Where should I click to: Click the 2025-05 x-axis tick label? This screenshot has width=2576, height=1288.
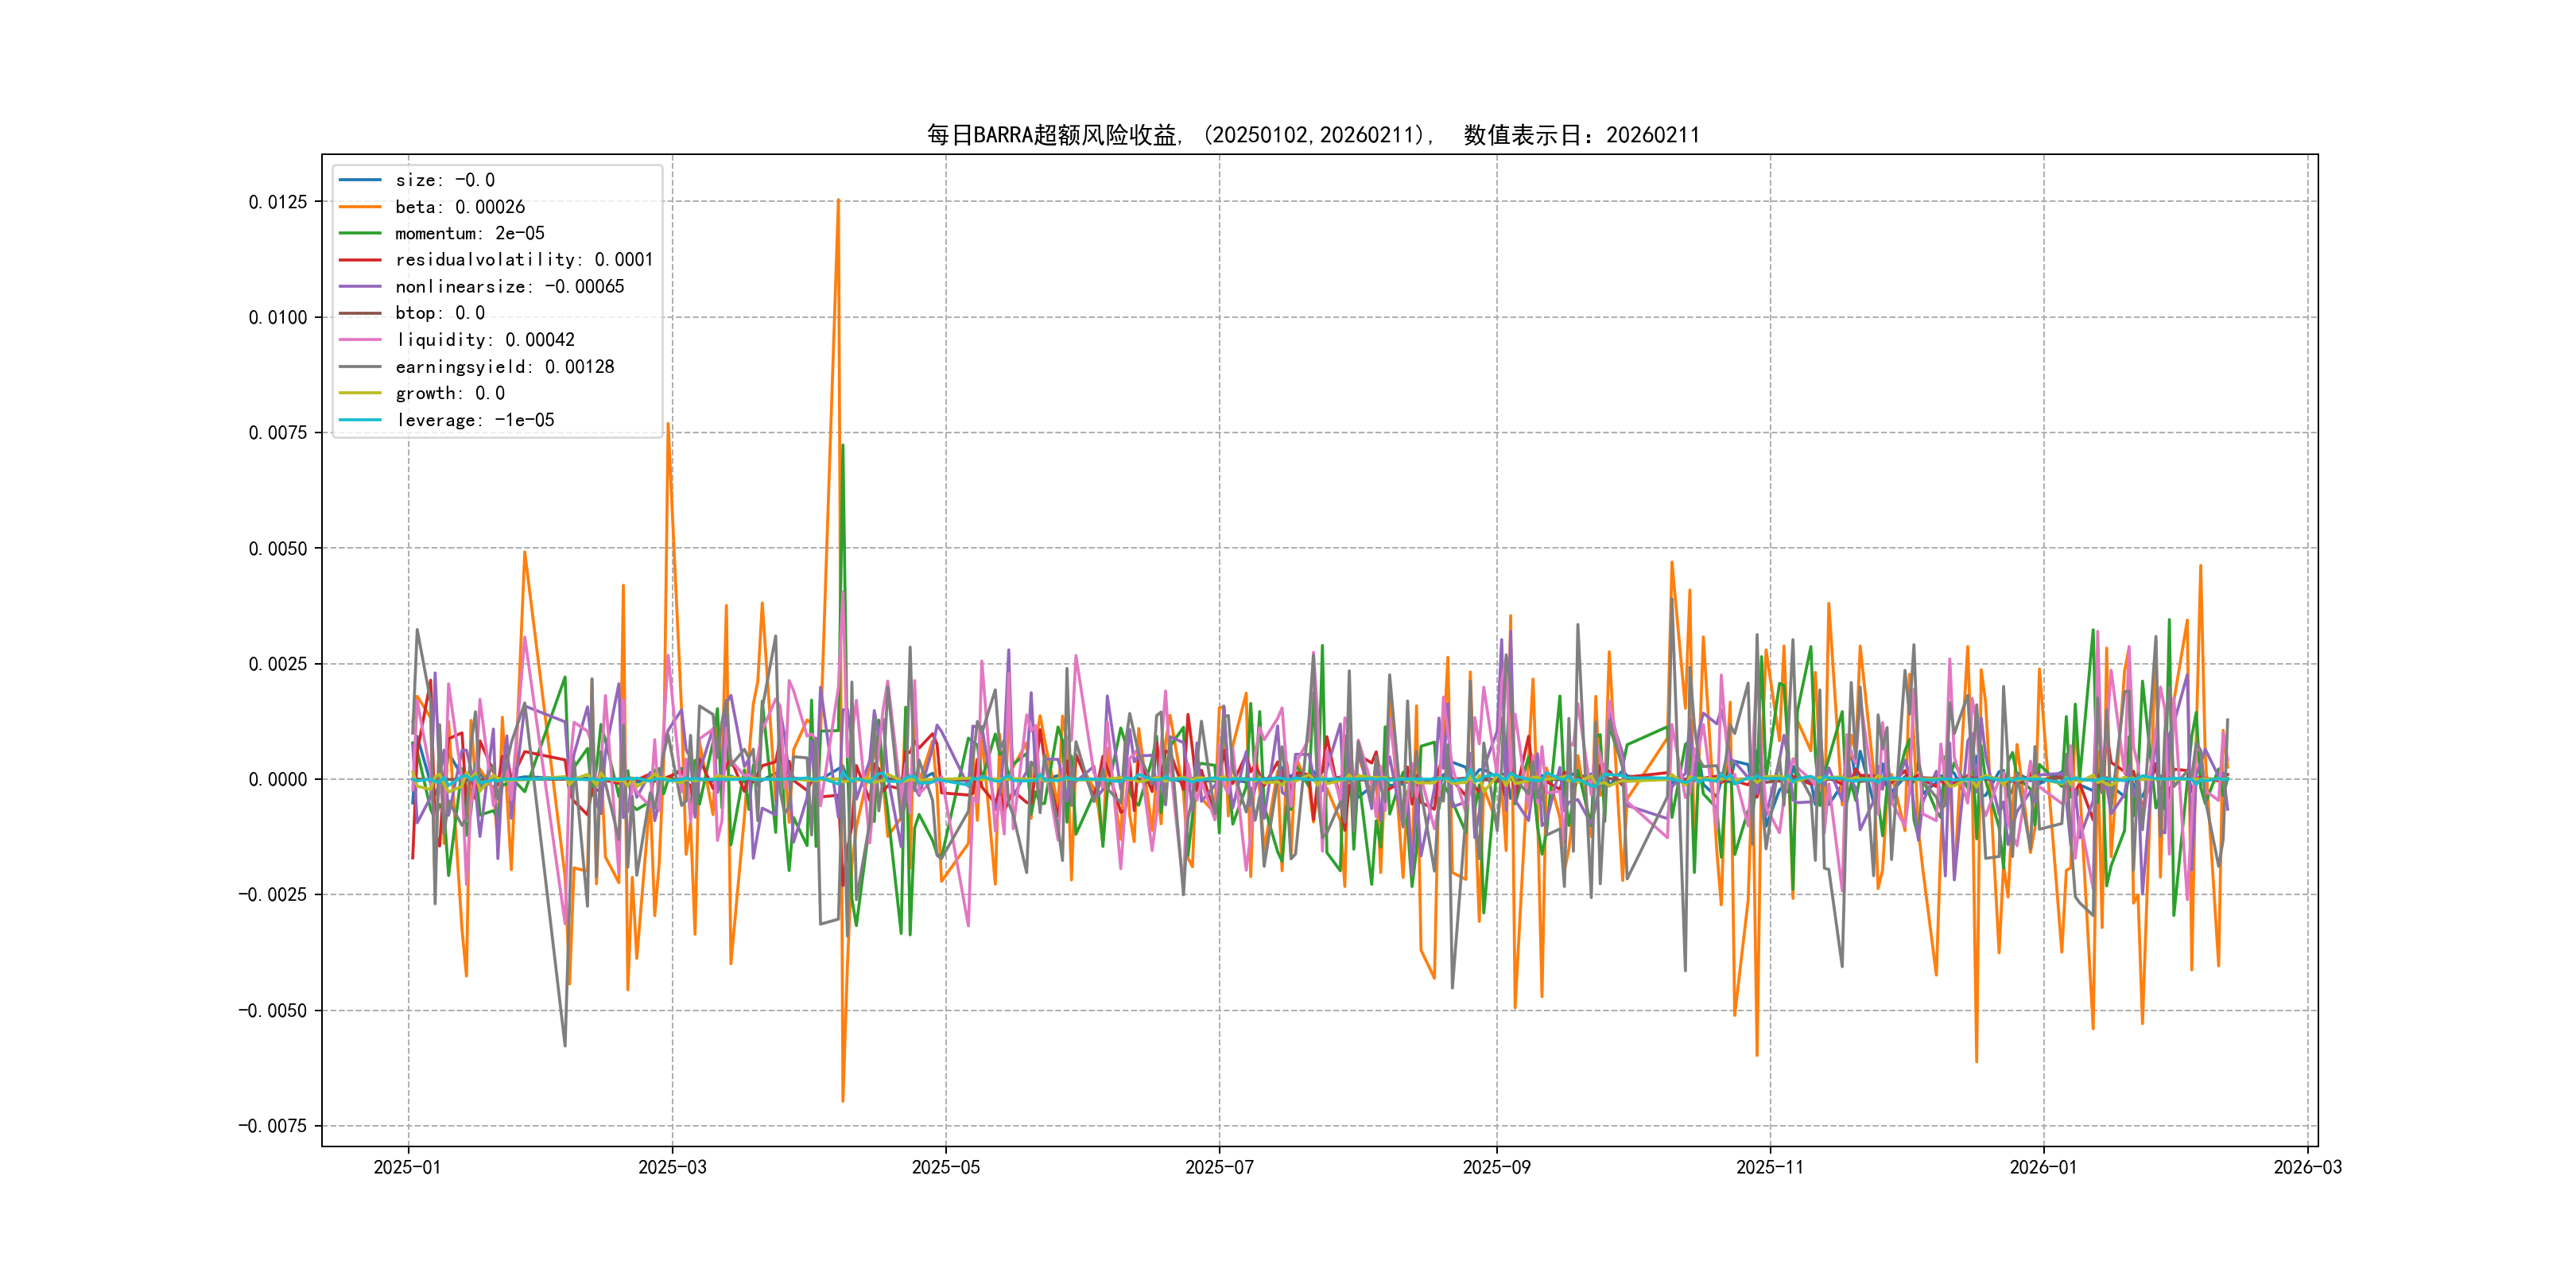pyautogui.click(x=945, y=1167)
